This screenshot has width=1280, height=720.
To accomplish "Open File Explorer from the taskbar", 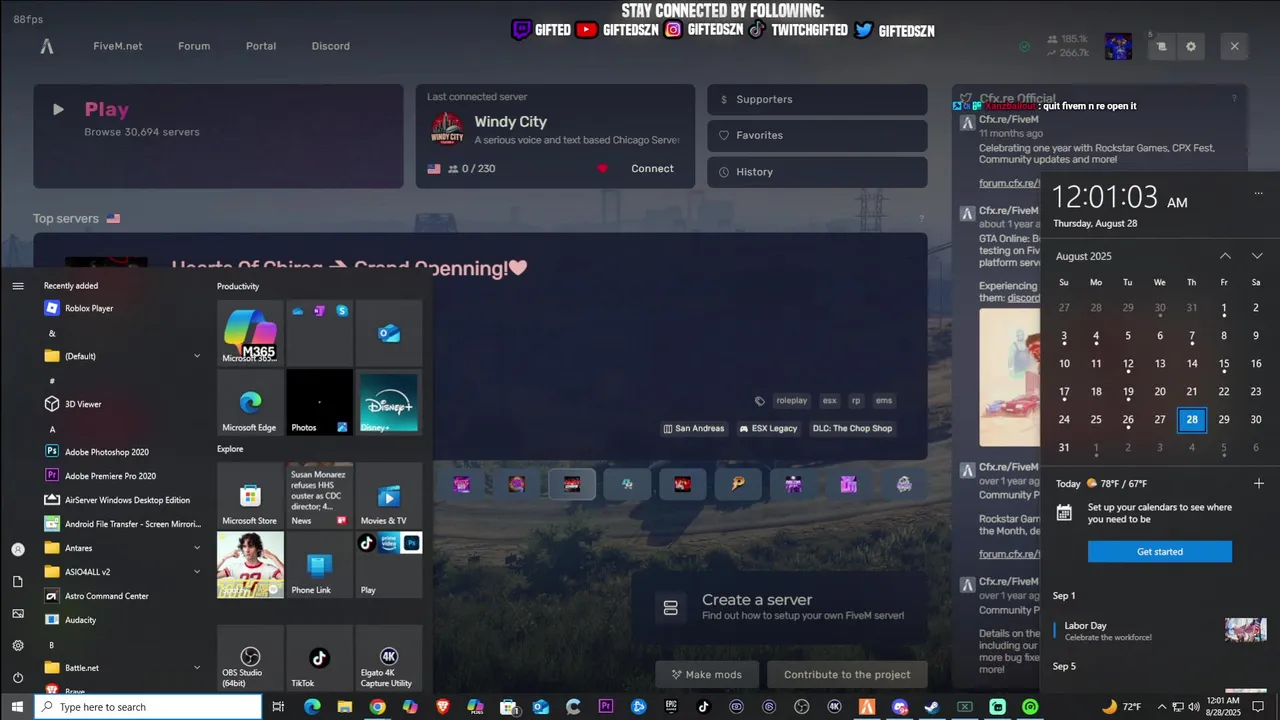I will pos(345,707).
